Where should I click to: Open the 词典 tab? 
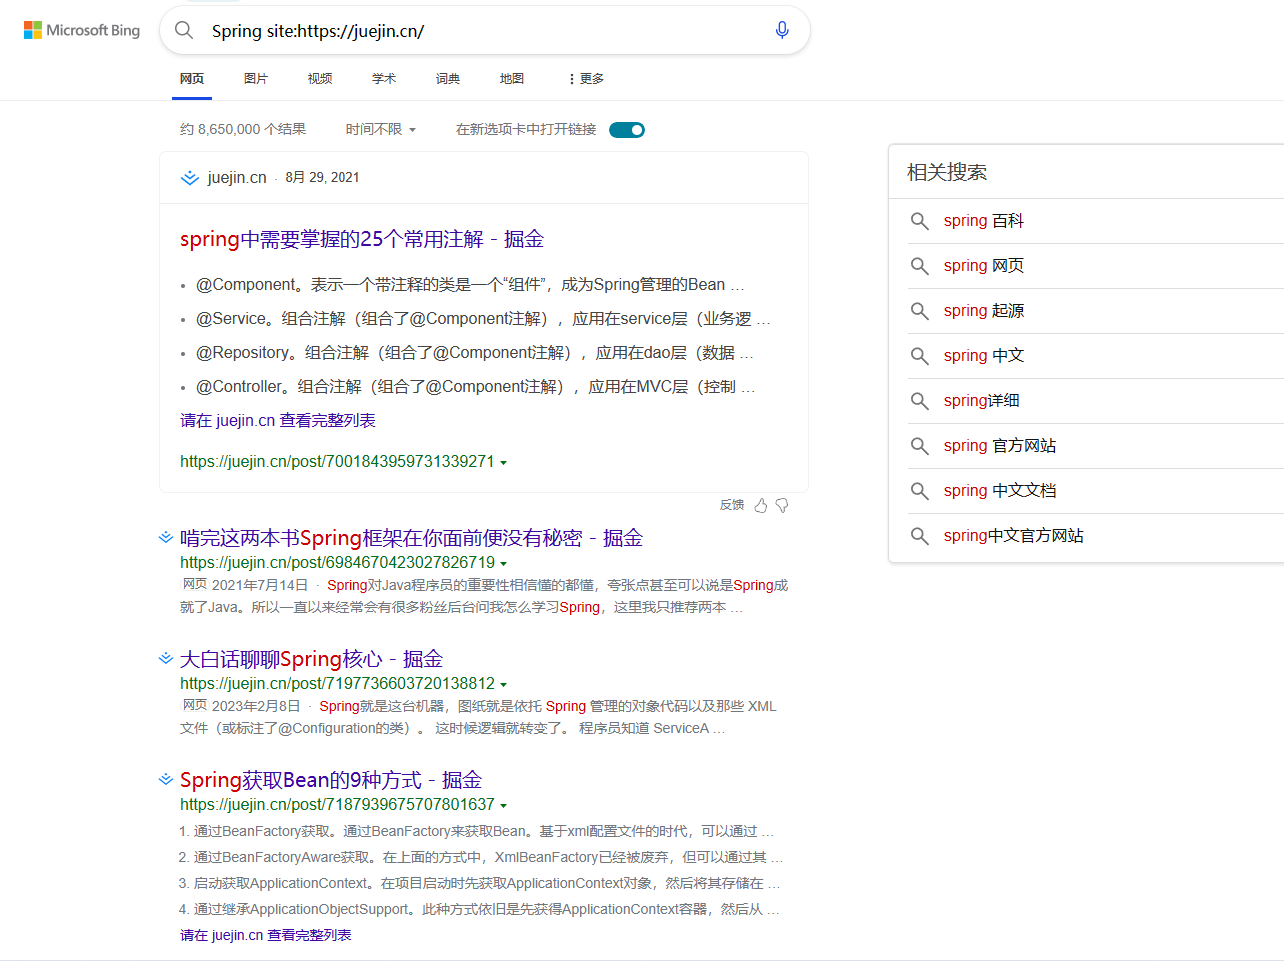point(448,78)
